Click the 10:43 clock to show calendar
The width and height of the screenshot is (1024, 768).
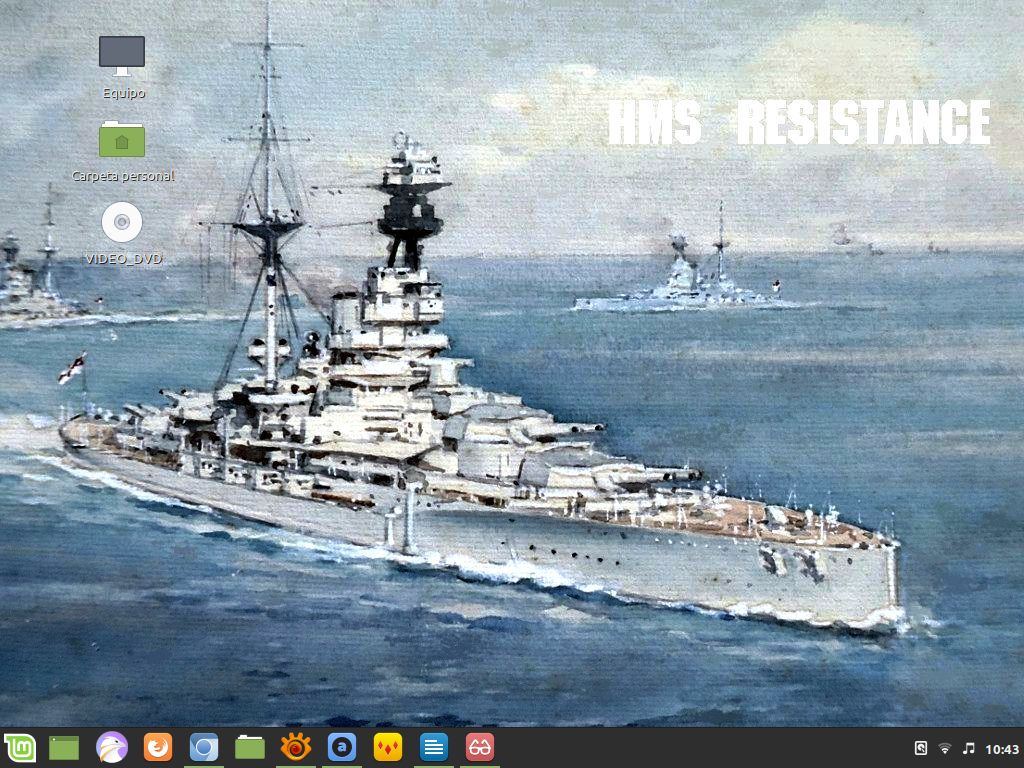(x=1002, y=749)
